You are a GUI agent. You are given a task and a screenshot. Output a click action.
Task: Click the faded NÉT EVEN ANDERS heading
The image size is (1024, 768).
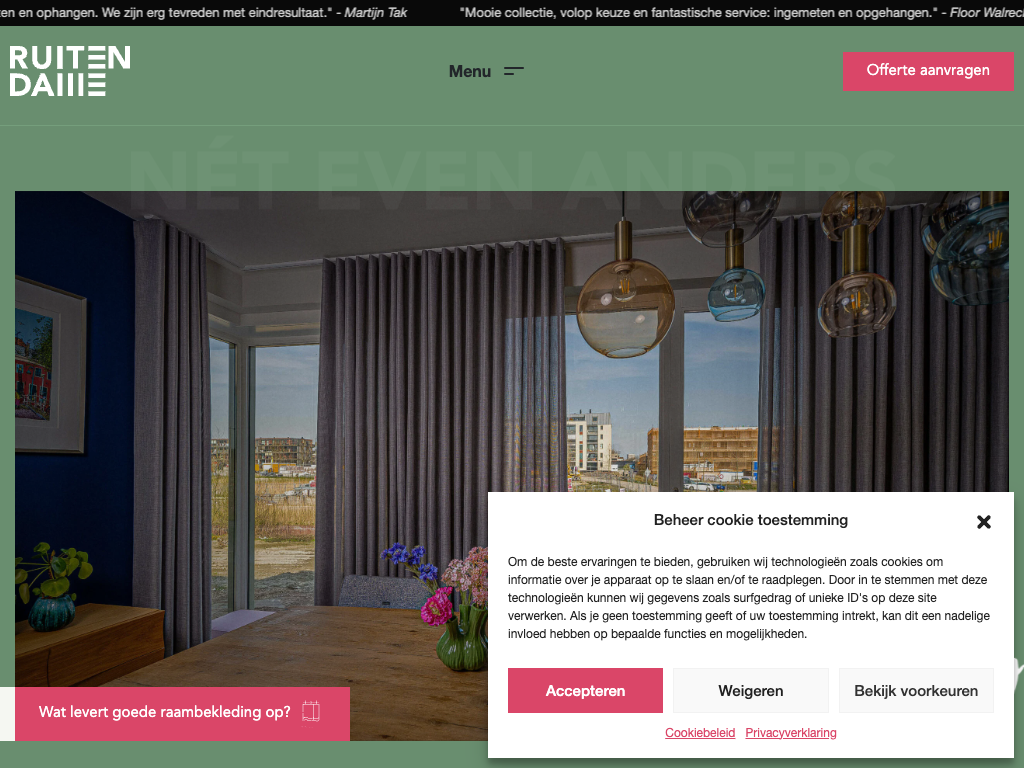point(512,179)
